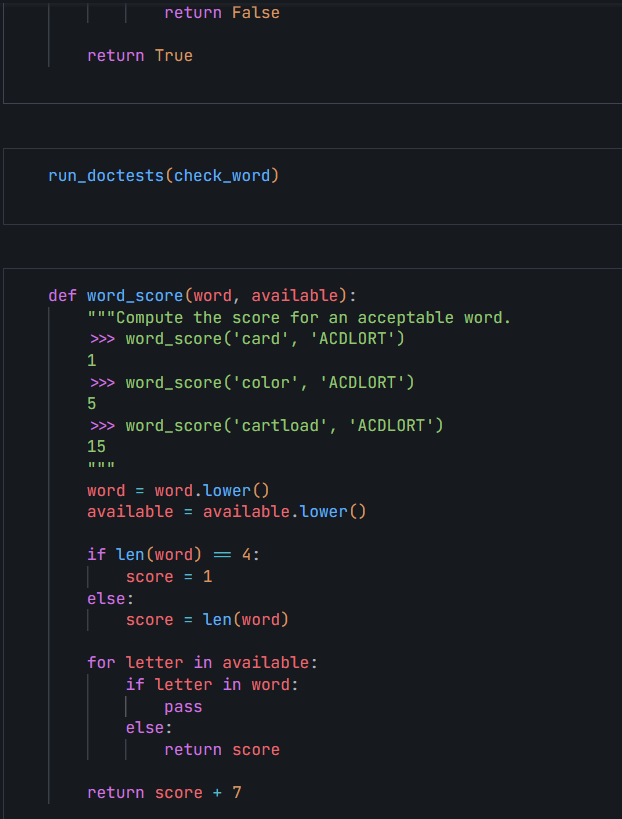Click the 'if len(word) == 4:' line
This screenshot has width=622, height=819.
tap(173, 554)
